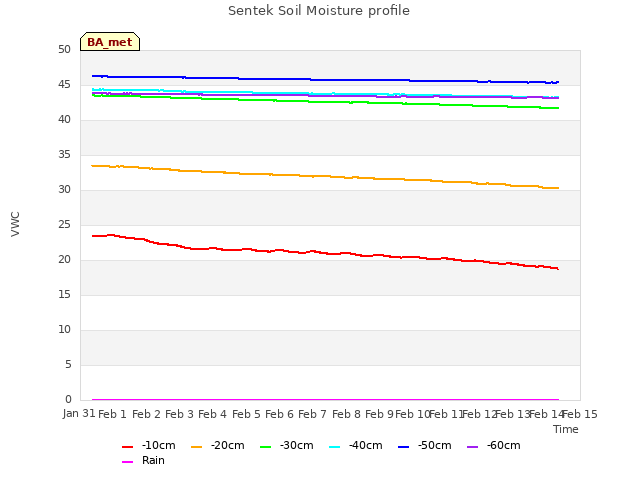Toggle the Rain legend entry
640x480 pixels.
point(143,460)
